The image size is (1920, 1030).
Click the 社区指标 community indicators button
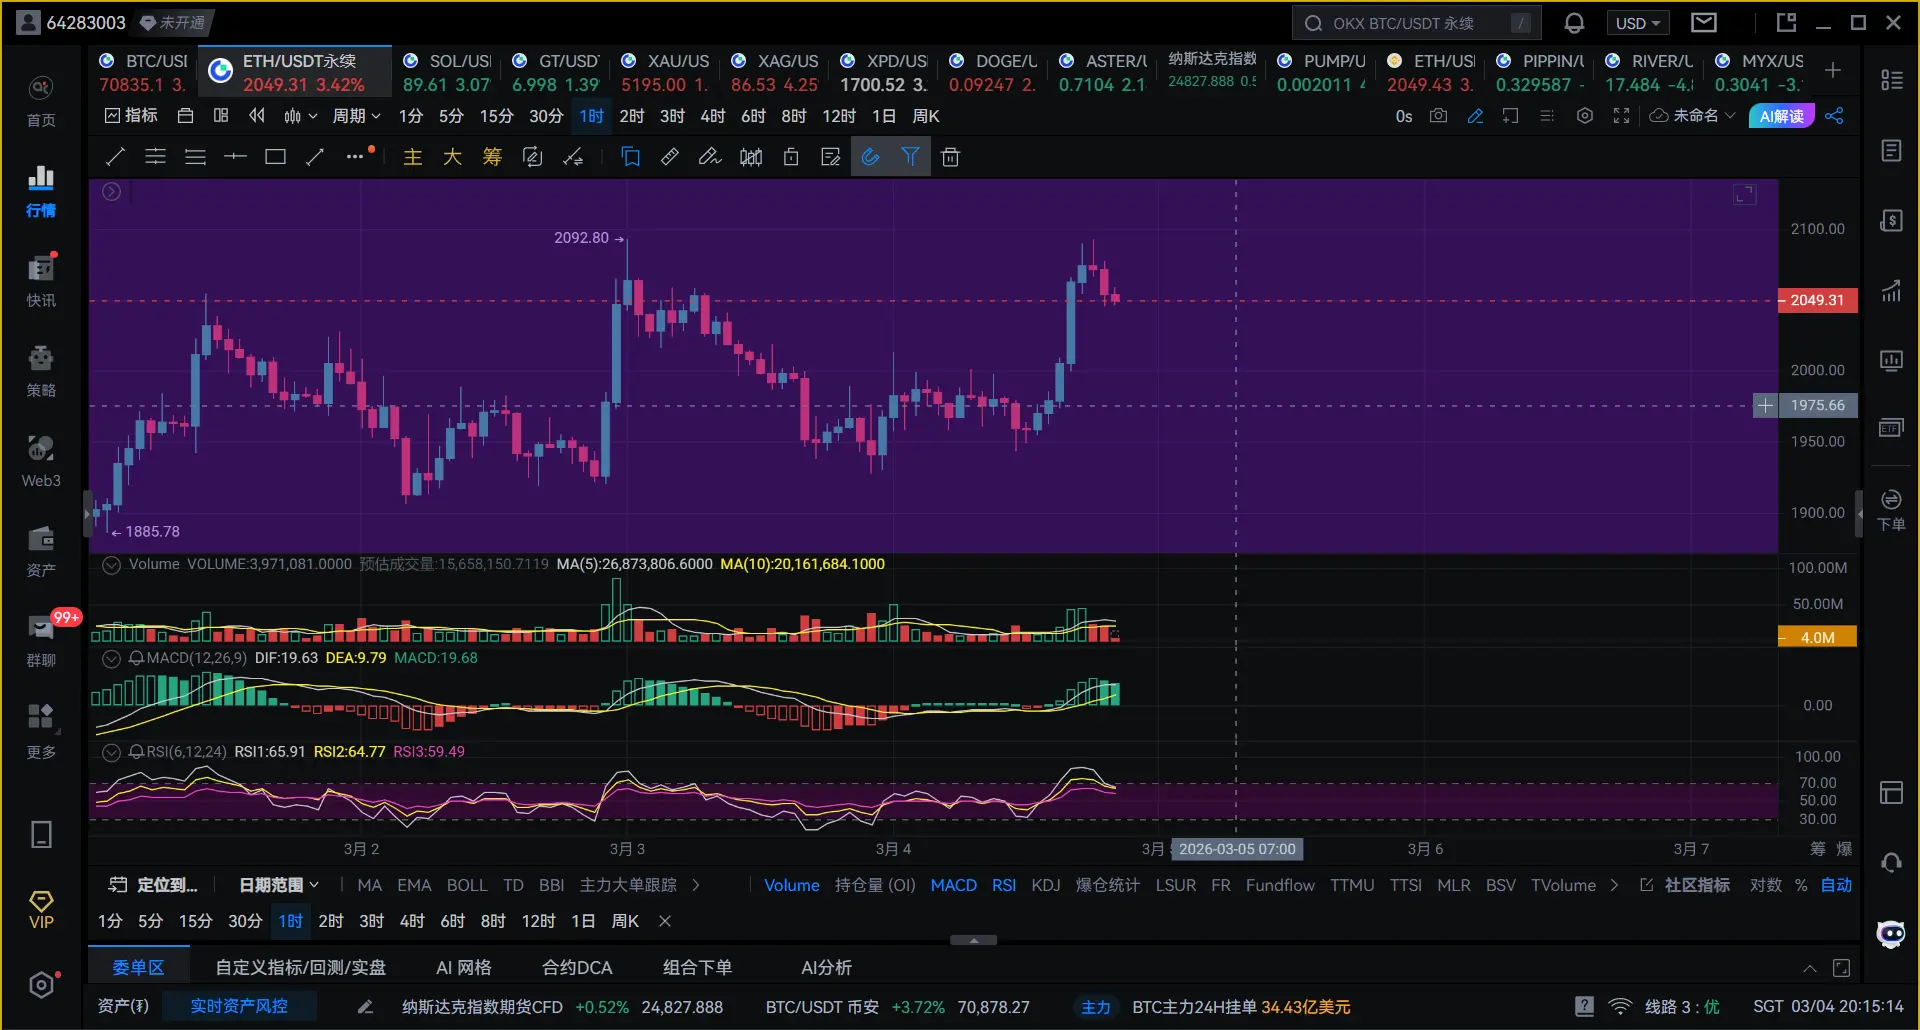(x=1686, y=885)
